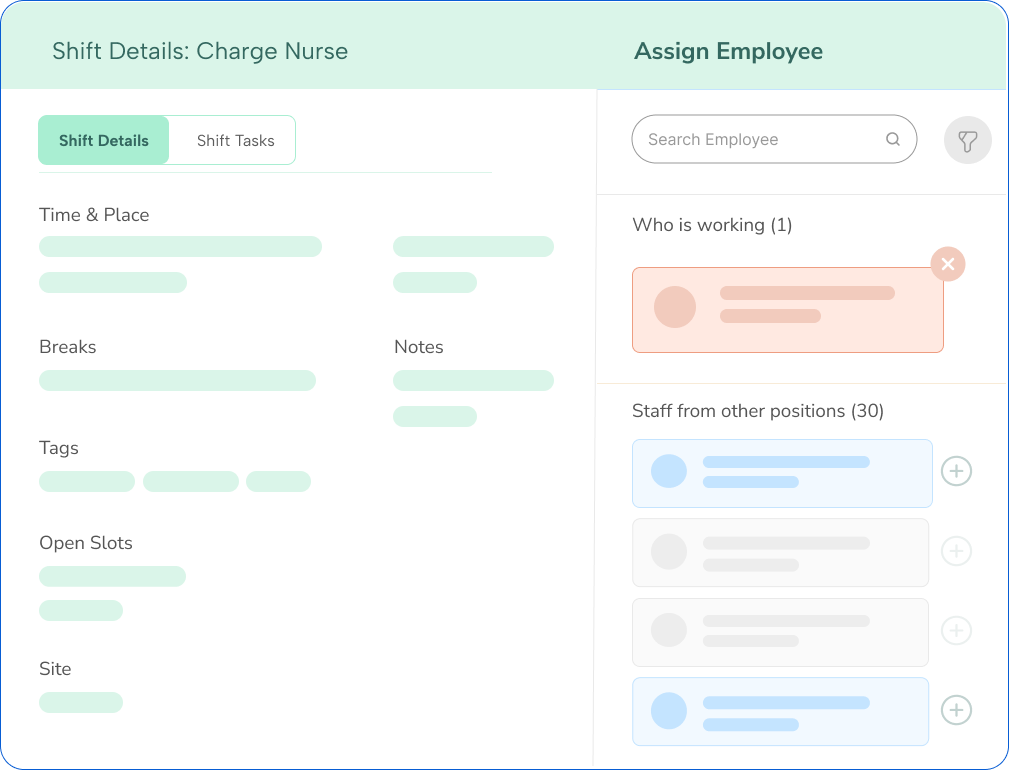The height and width of the screenshot is (770, 1009).
Task: Click the first line under Notes
Action: [473, 381]
